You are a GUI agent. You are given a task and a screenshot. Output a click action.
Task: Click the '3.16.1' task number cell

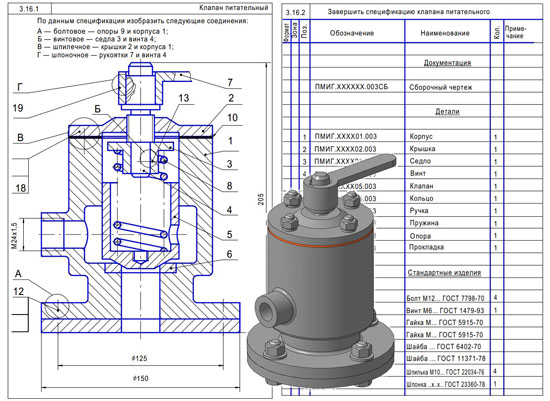(x=30, y=9)
